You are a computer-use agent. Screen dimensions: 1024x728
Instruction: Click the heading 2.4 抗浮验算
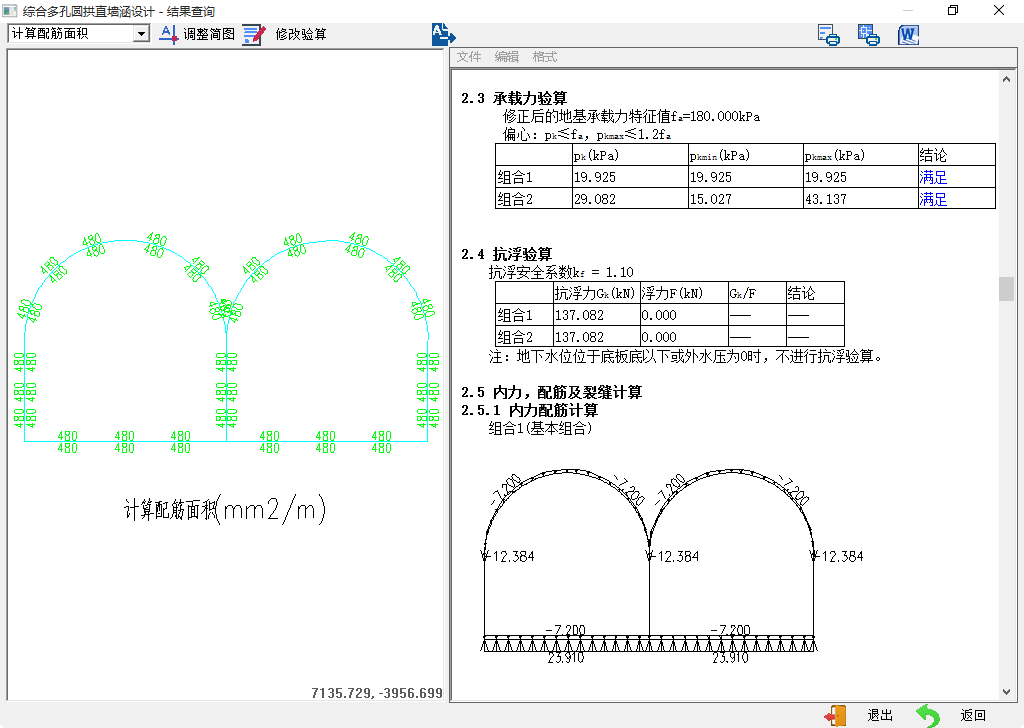point(507,254)
